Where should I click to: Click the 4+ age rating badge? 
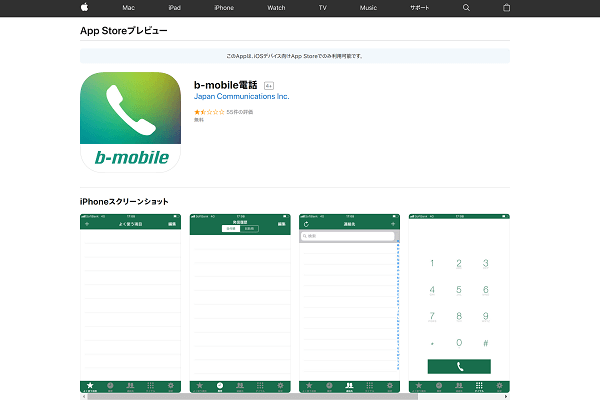269,86
